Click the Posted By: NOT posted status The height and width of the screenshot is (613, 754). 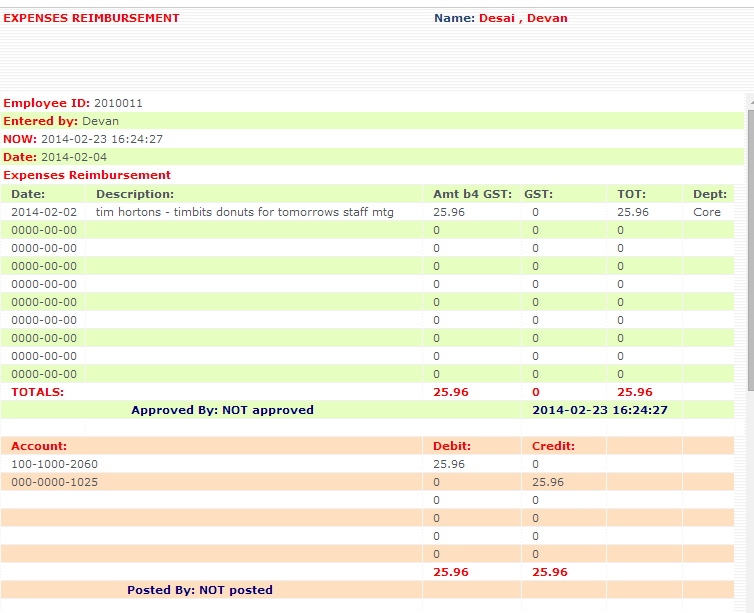(199, 590)
